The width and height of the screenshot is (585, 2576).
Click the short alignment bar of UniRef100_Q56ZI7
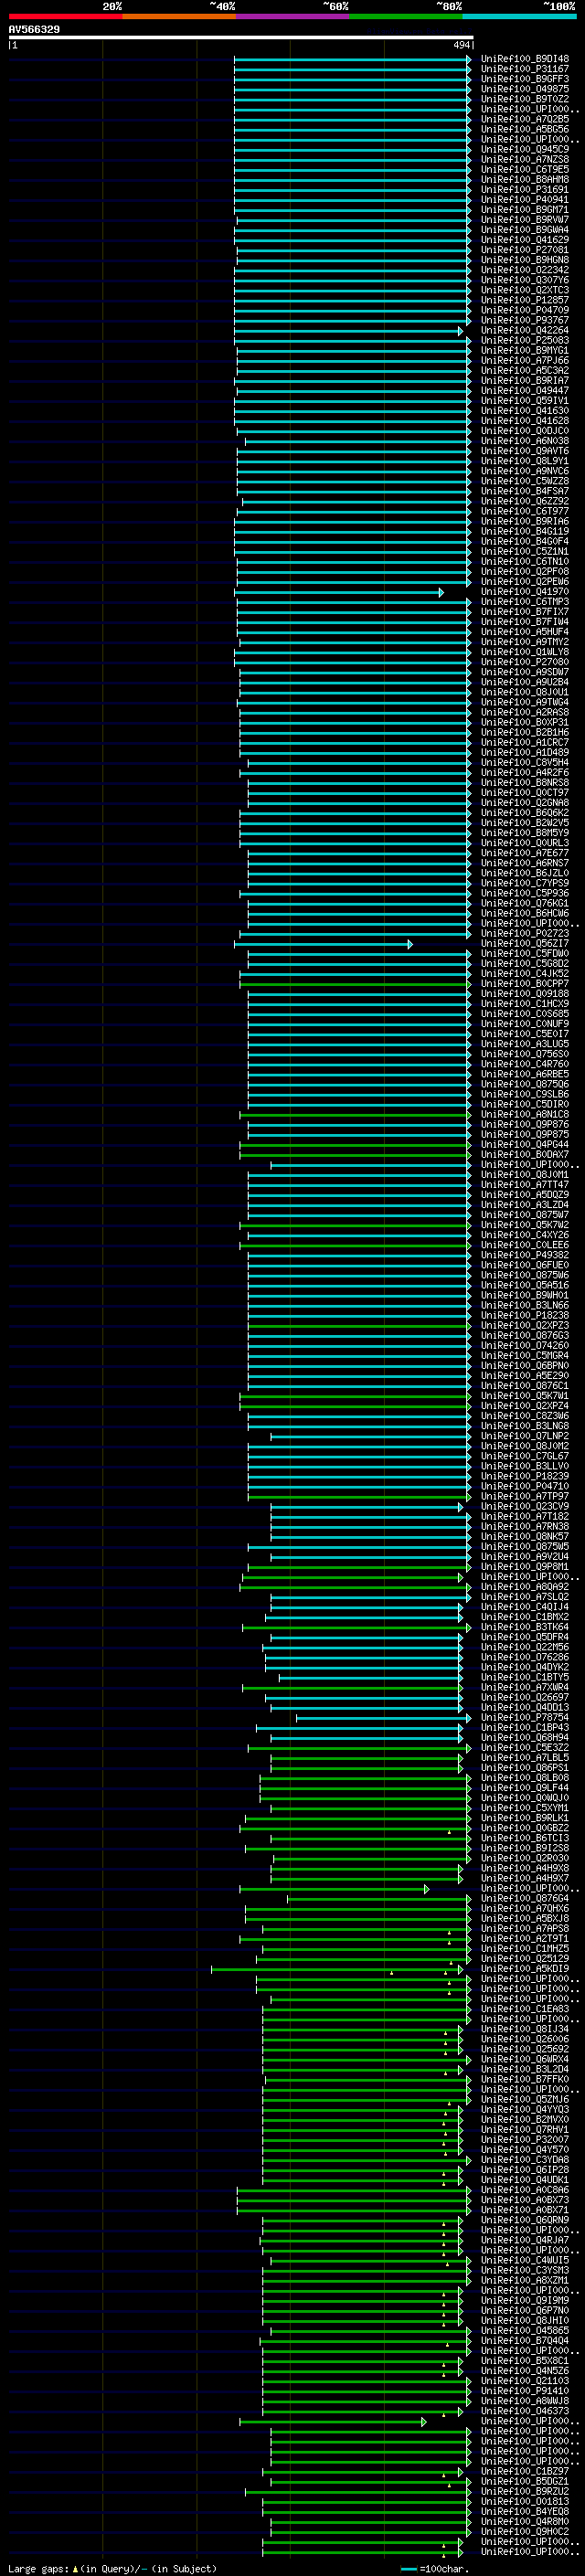tap(323, 944)
